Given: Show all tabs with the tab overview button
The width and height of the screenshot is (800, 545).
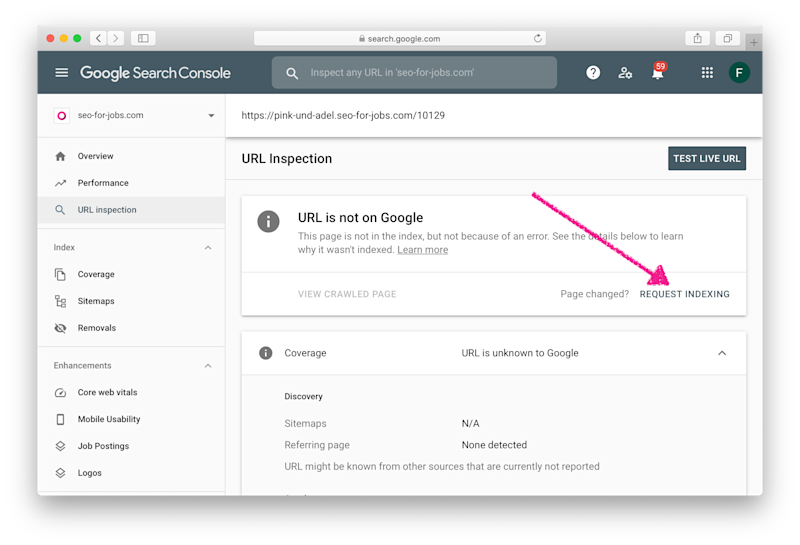Looking at the screenshot, I should click(x=728, y=38).
